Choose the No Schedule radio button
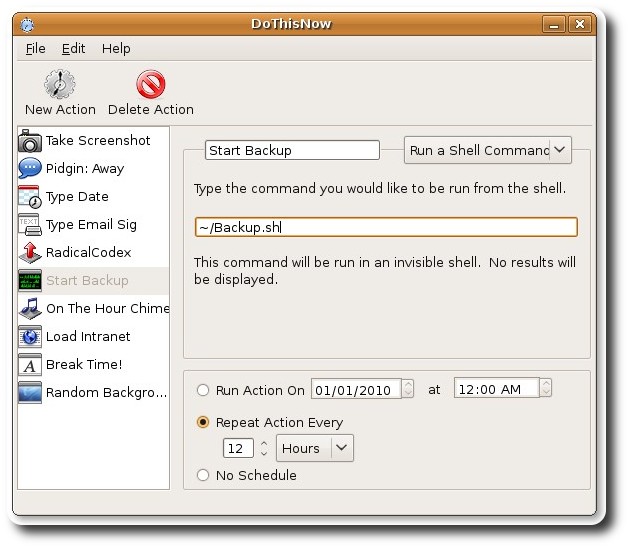 point(203,475)
